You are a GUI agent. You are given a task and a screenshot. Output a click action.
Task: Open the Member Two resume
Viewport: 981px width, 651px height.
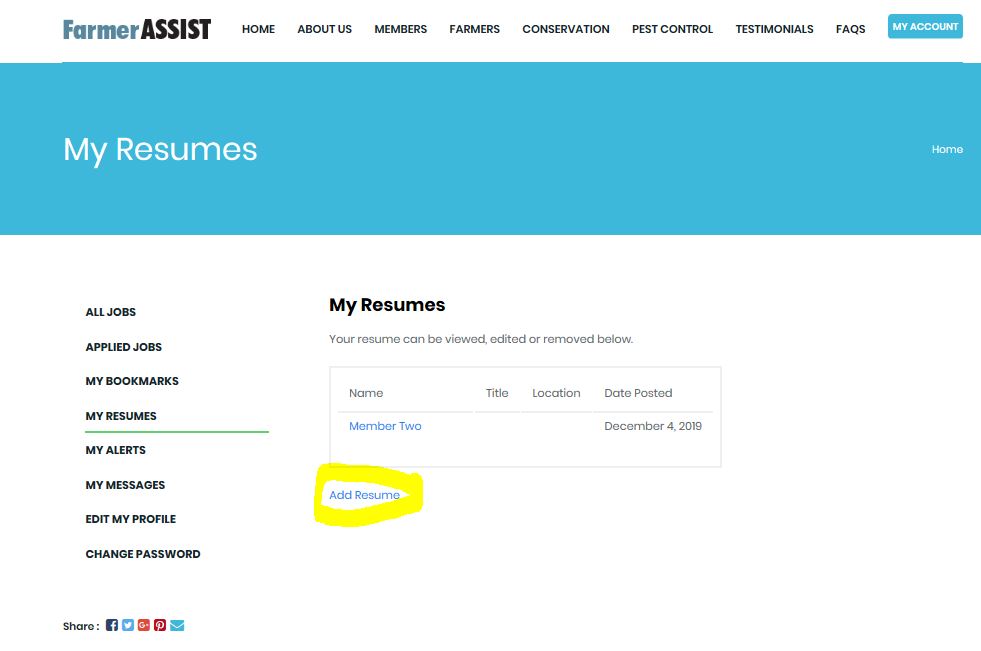pos(385,426)
